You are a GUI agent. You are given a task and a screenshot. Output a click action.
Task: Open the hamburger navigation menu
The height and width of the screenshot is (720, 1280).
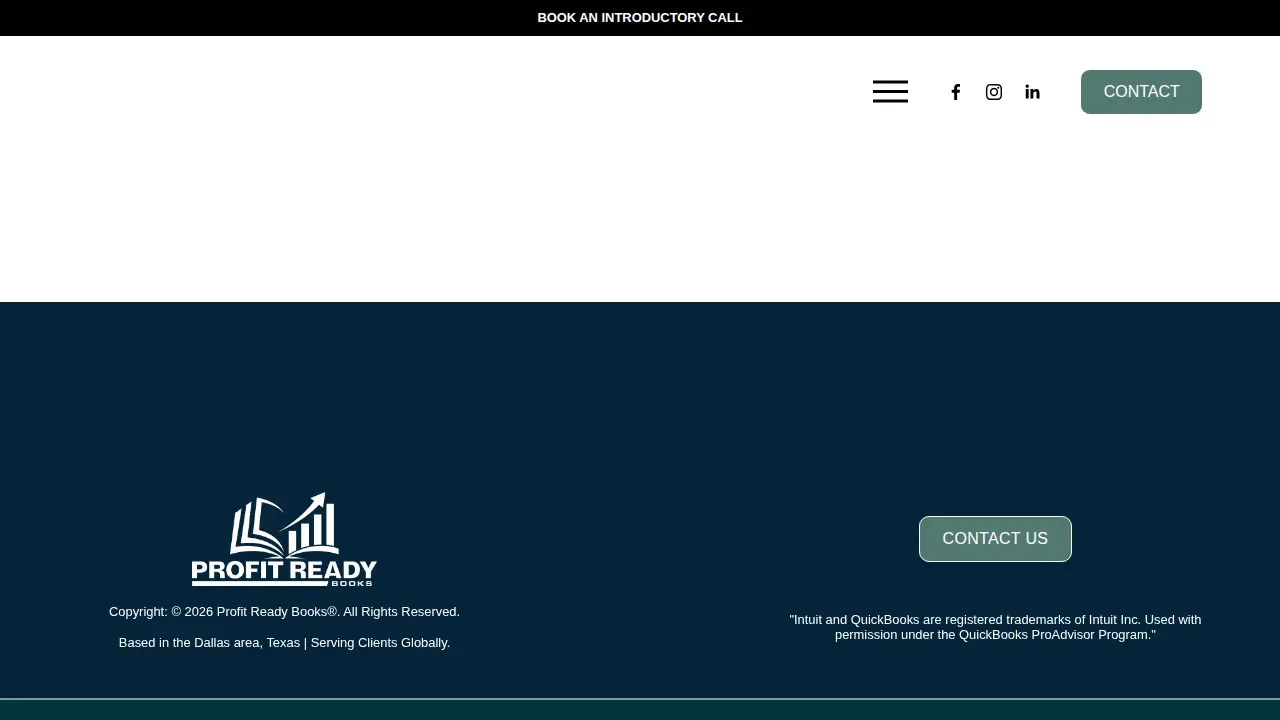[890, 92]
